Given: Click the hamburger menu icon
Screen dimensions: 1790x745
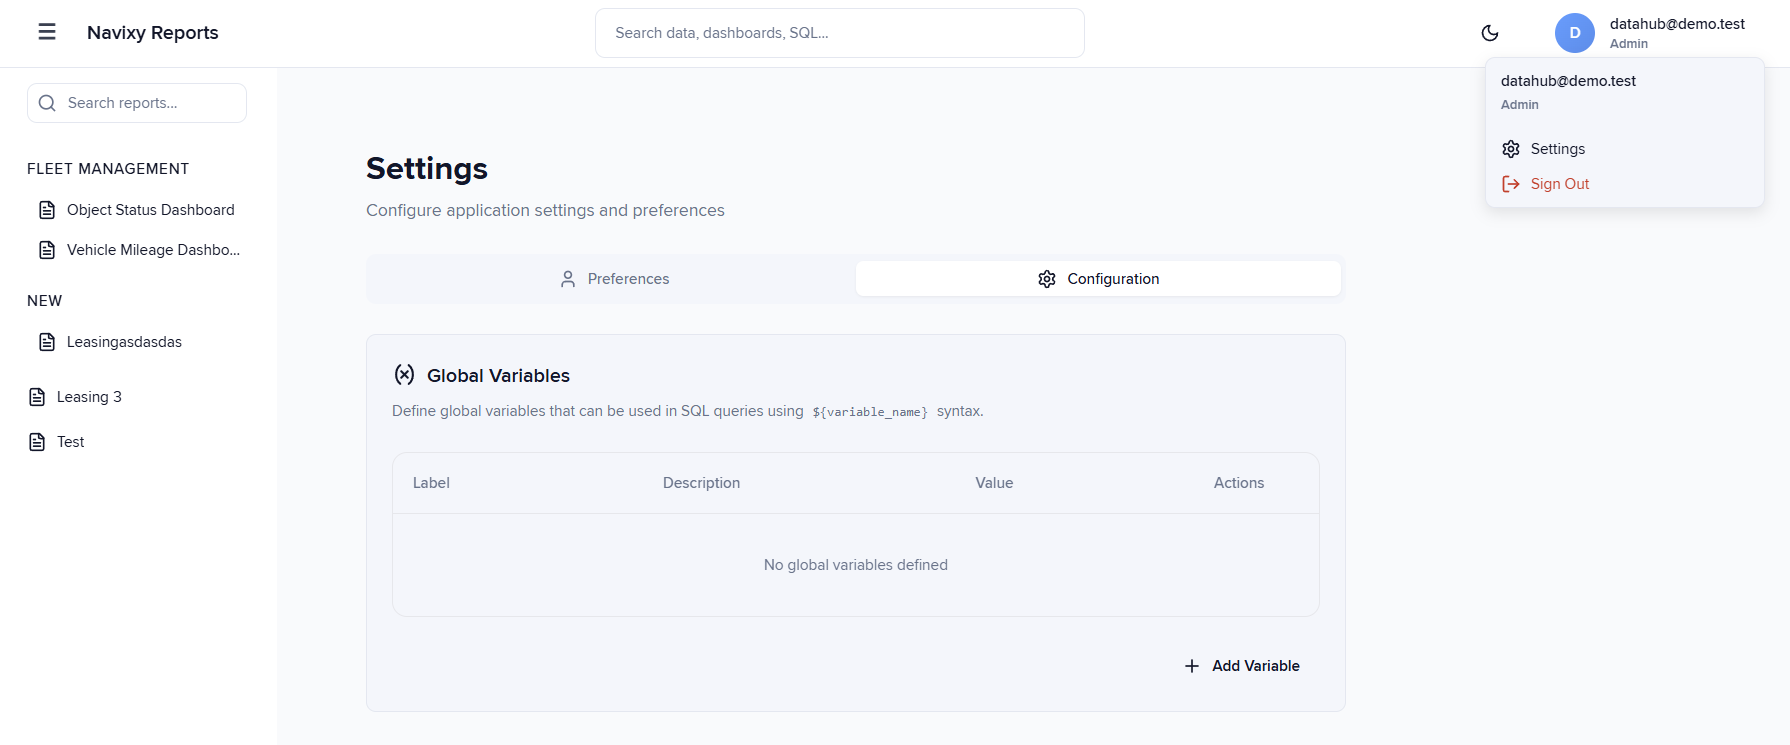Looking at the screenshot, I should click(47, 32).
